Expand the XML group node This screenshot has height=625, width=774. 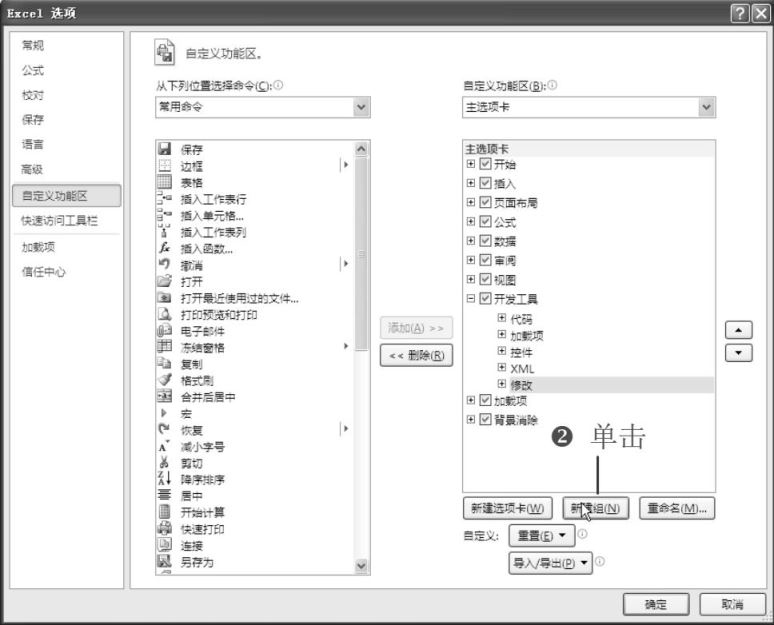pos(502,367)
